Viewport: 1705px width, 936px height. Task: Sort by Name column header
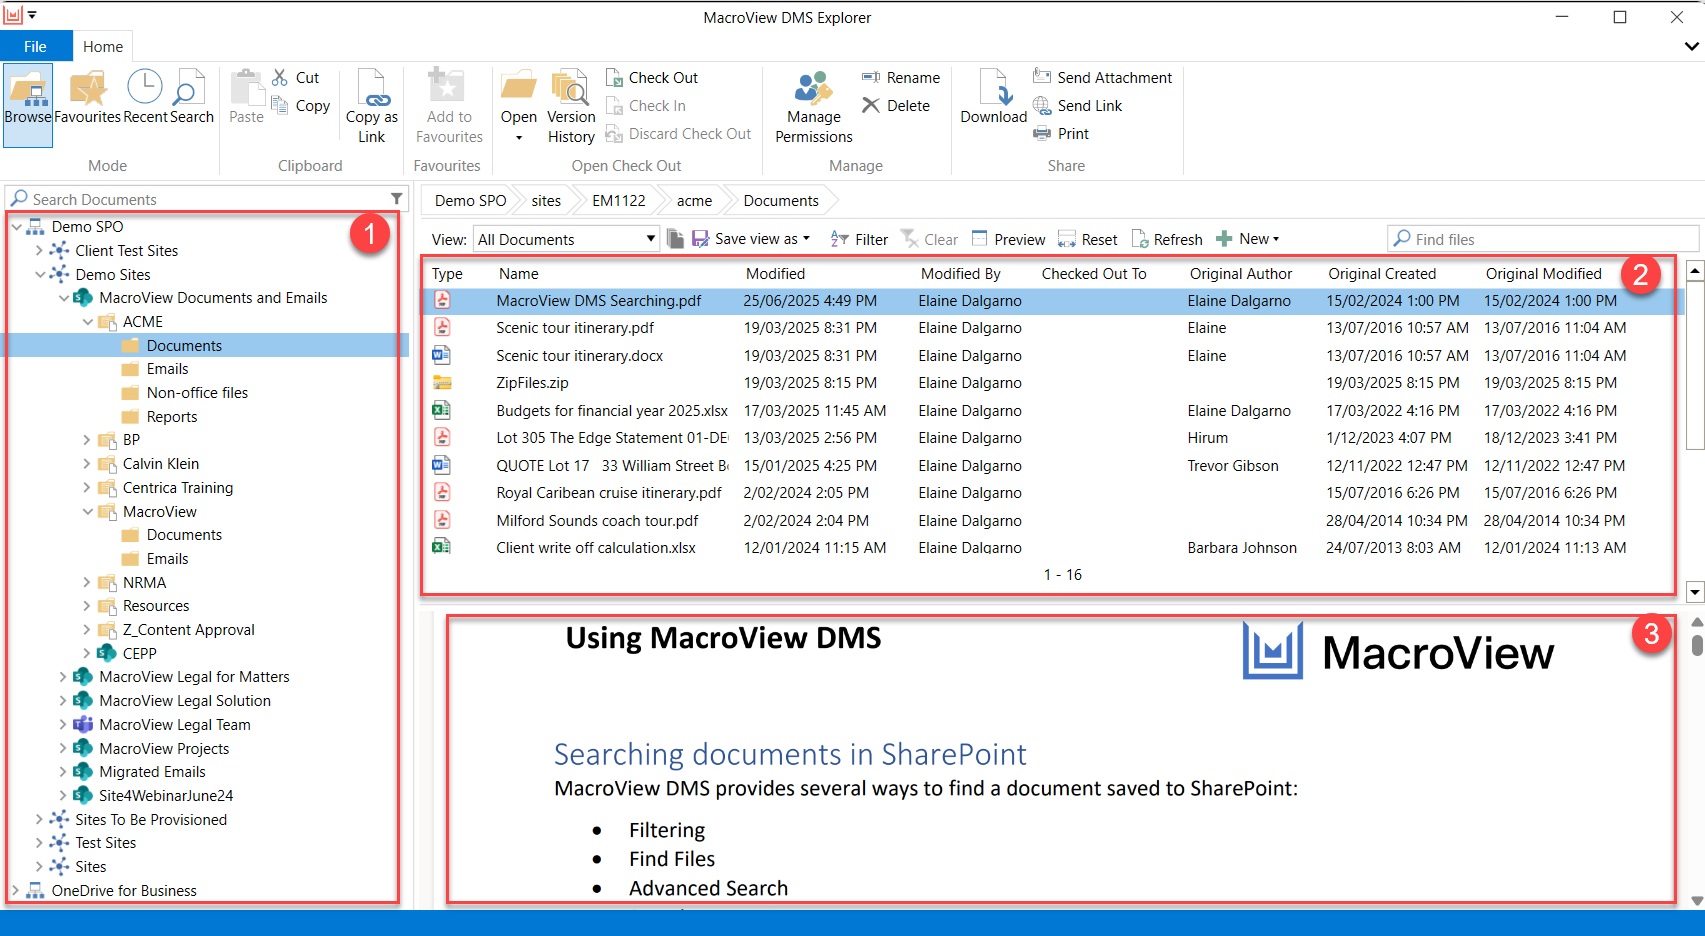pyautogui.click(x=519, y=273)
